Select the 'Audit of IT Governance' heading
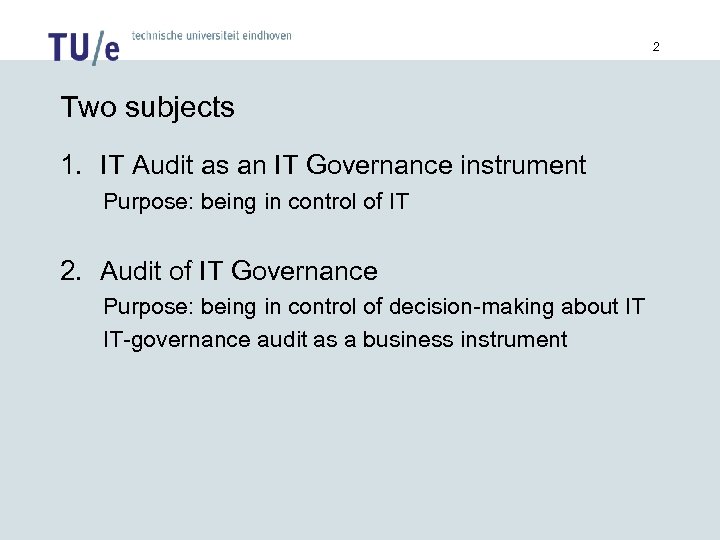This screenshot has height=540, width=720. pos(239,271)
